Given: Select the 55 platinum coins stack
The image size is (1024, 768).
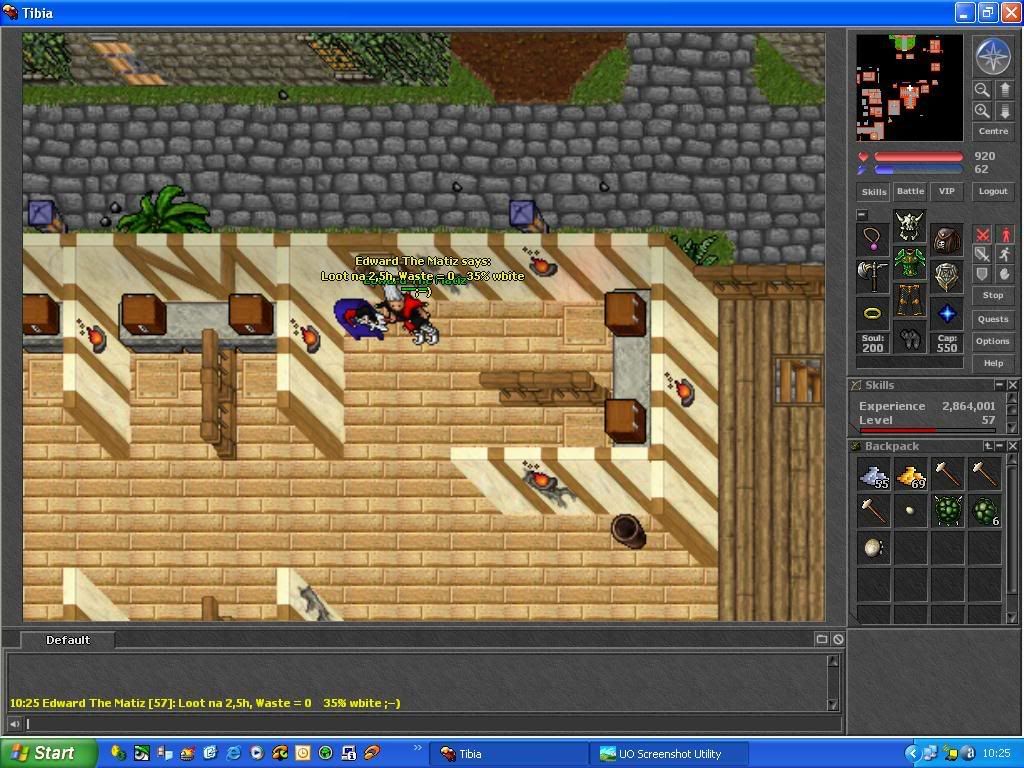Looking at the screenshot, I should (873, 475).
